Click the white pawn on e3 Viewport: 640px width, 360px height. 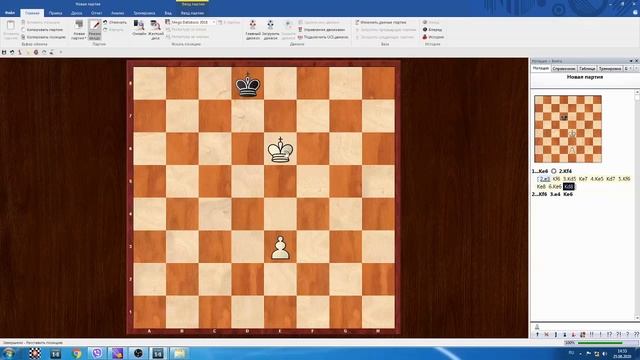(280, 247)
